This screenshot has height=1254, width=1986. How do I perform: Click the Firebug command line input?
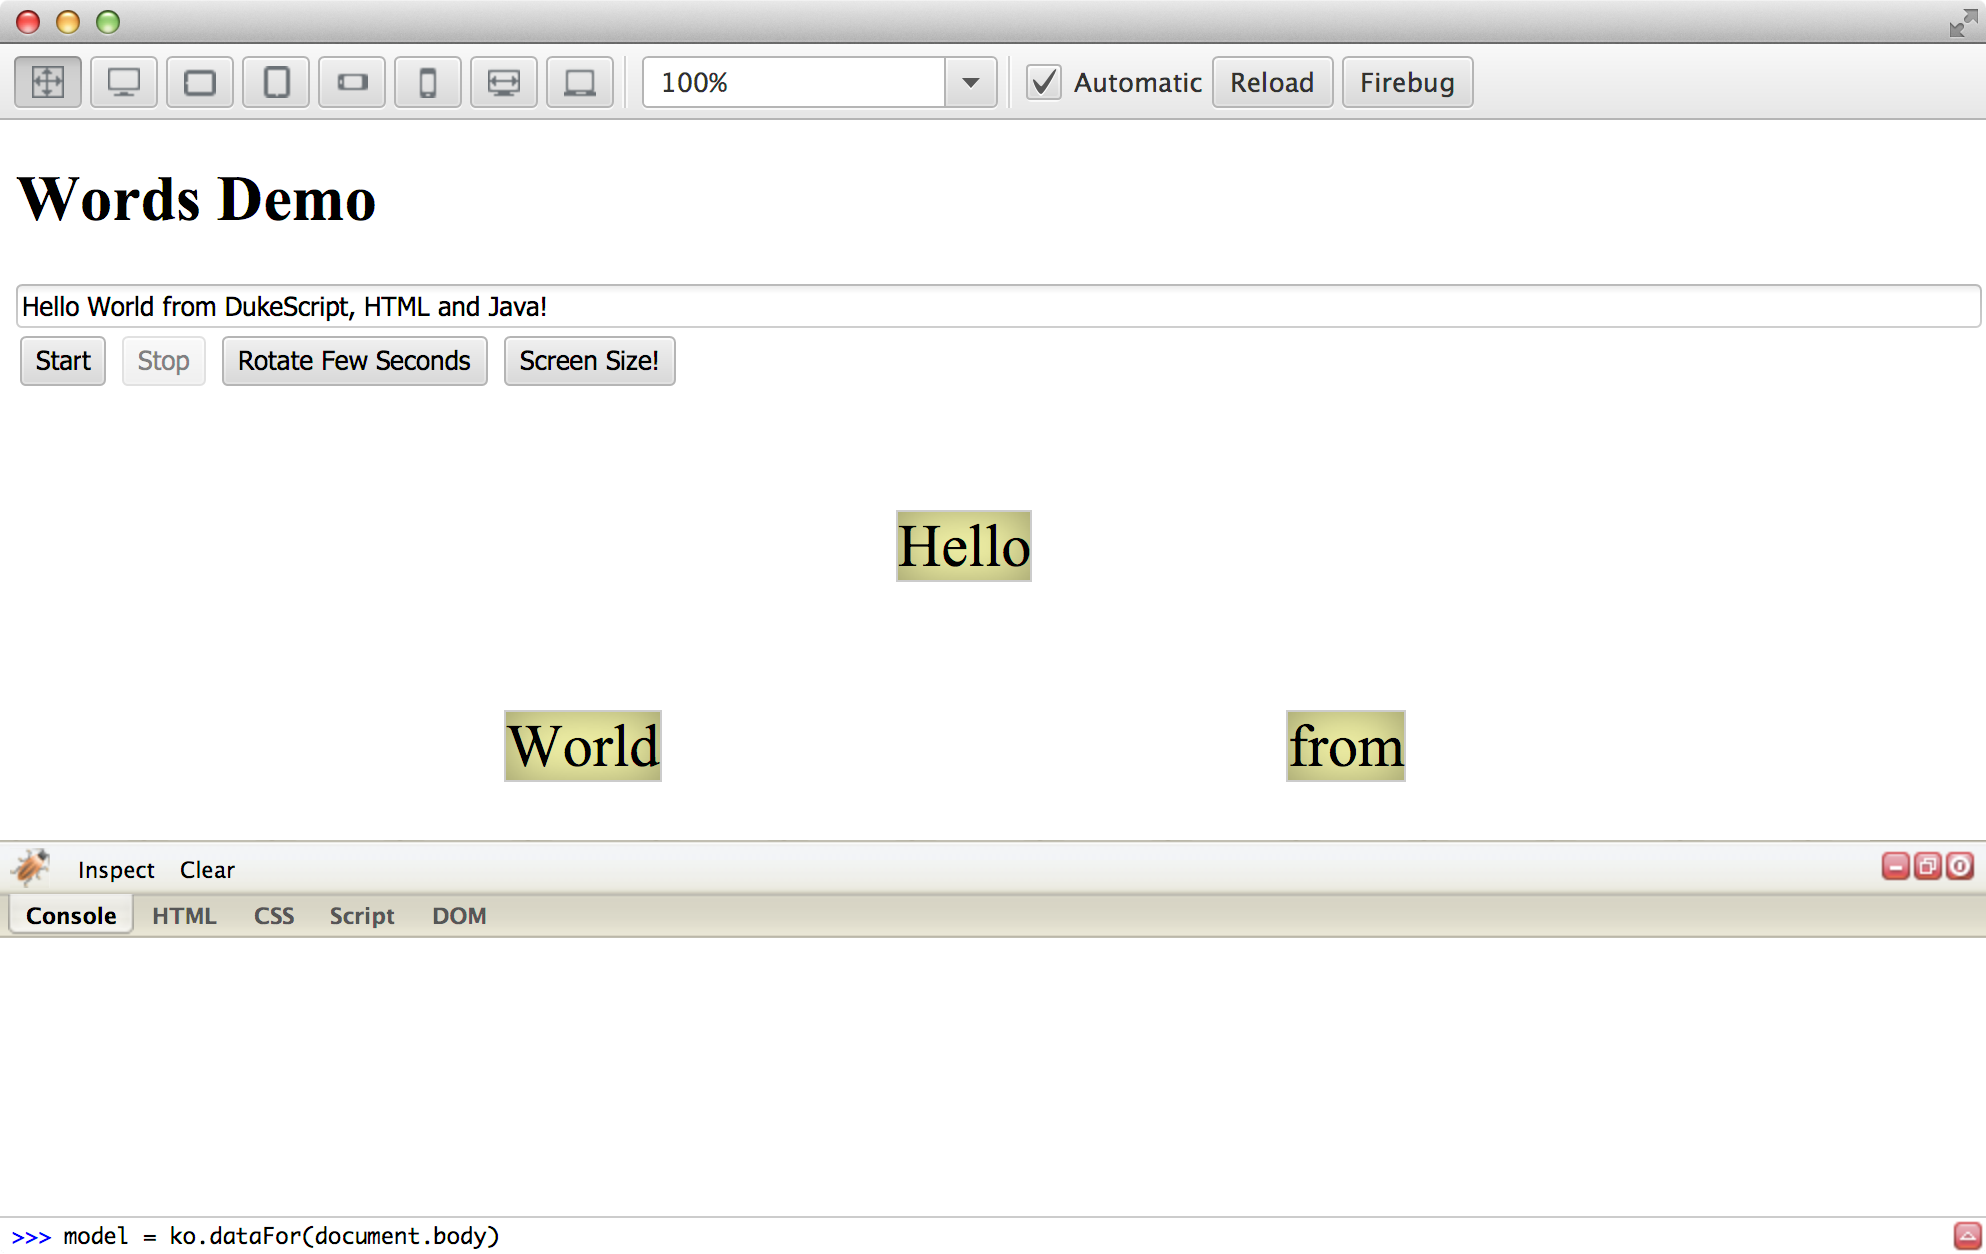1000,1236
